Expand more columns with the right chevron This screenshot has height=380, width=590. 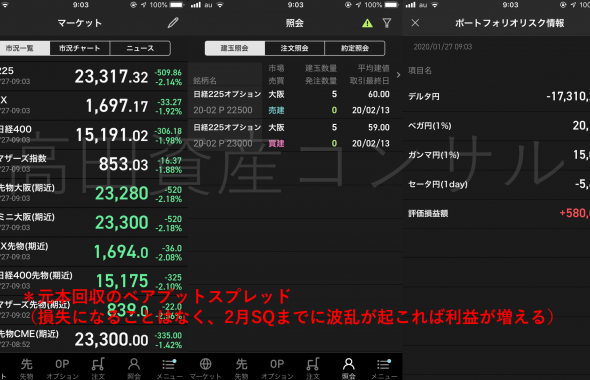pos(398,75)
